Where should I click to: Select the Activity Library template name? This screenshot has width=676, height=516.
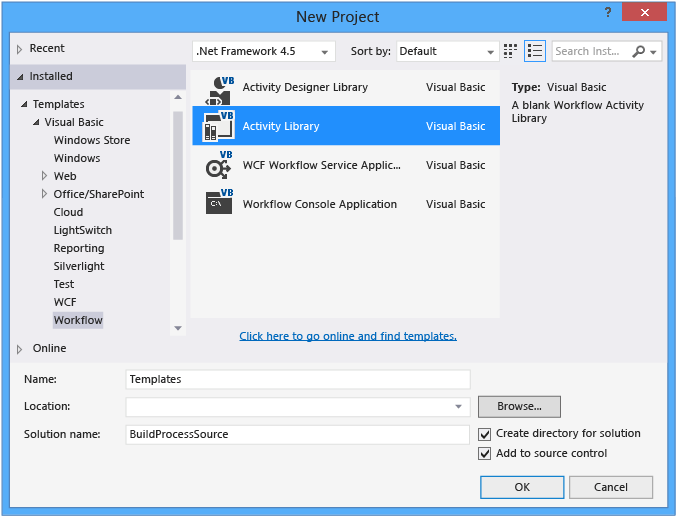click(281, 126)
